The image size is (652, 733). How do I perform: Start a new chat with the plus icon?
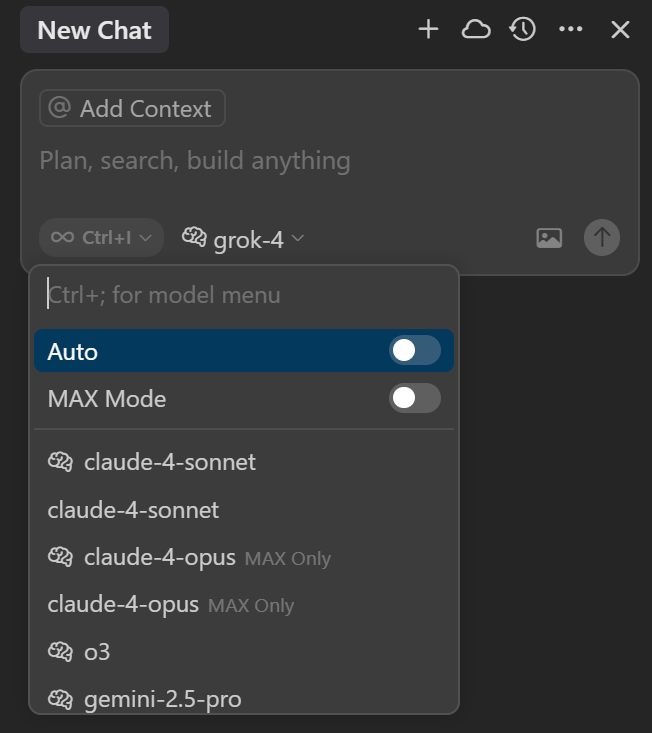[428, 29]
